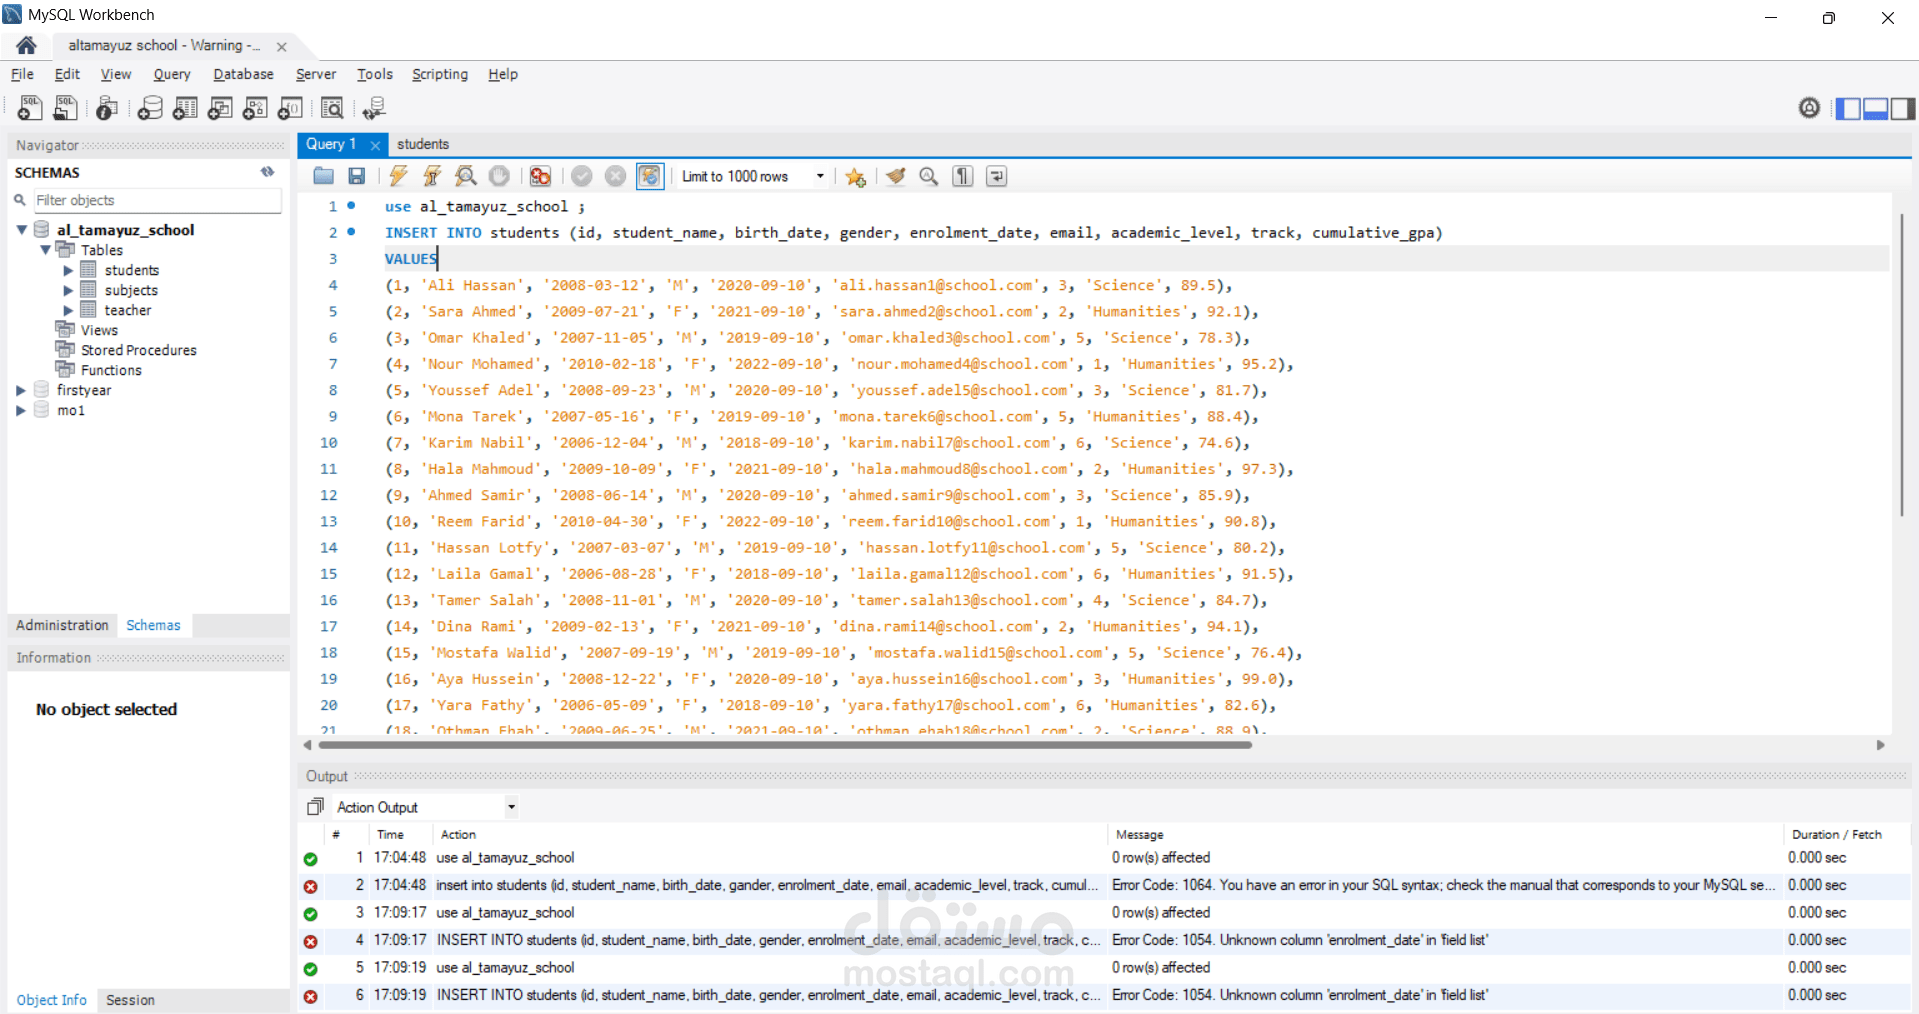Expand the firstyear schema

click(21, 390)
